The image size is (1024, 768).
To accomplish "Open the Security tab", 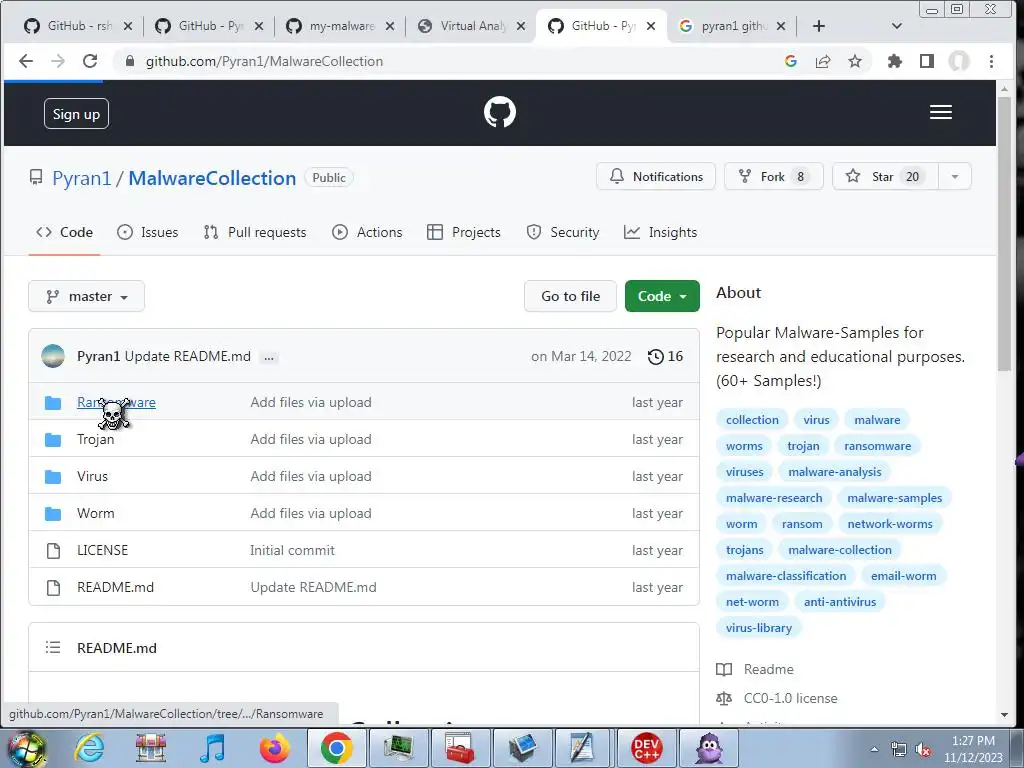I will [x=563, y=232].
